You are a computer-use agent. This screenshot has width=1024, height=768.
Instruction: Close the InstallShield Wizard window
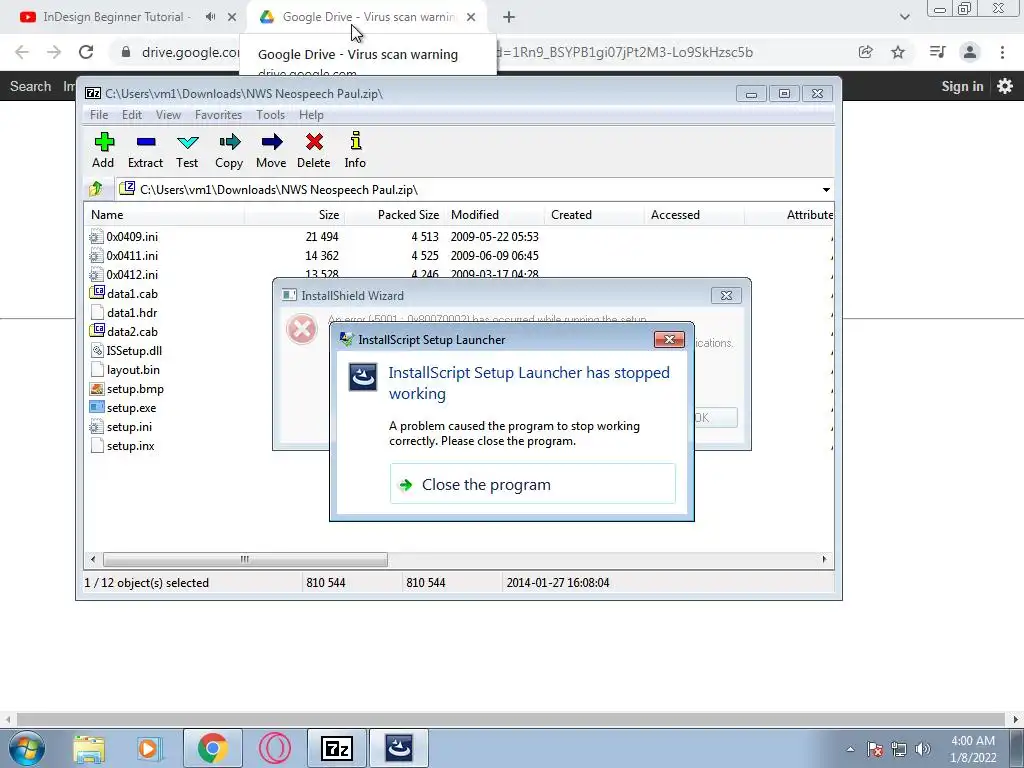[x=726, y=296]
